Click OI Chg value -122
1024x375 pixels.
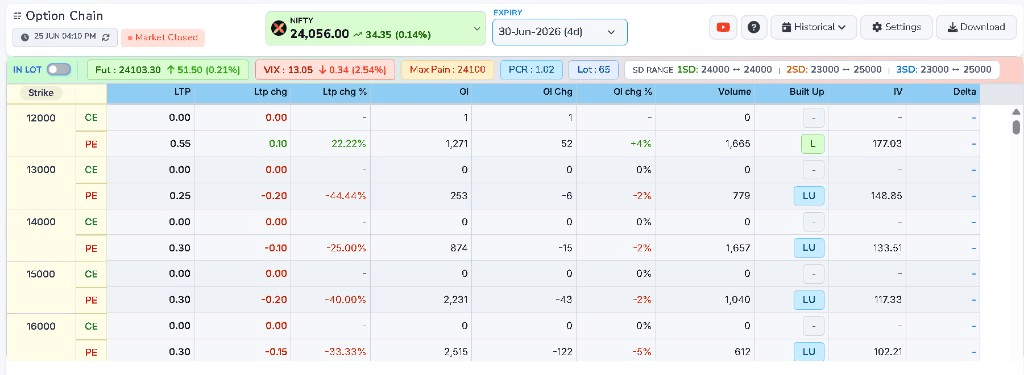click(561, 352)
